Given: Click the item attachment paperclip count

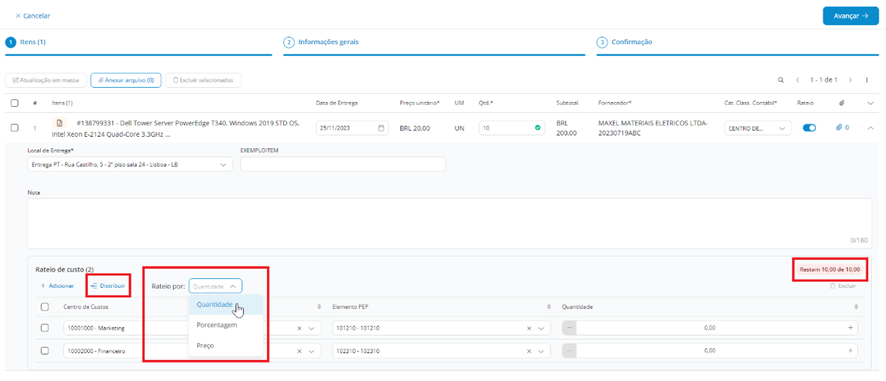Looking at the screenshot, I should (842, 128).
